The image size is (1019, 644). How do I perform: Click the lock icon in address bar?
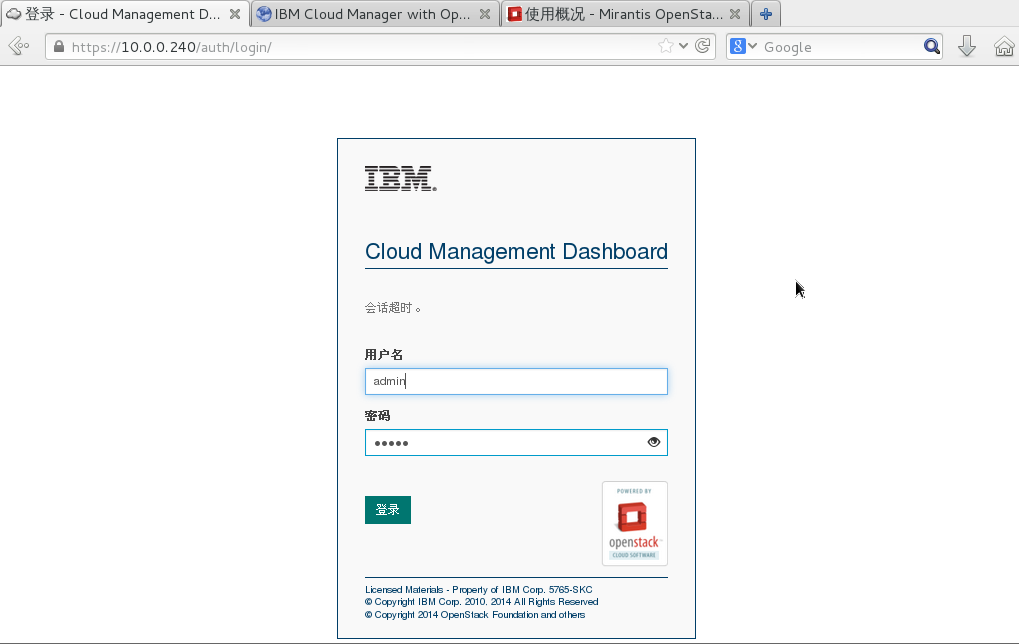59,47
